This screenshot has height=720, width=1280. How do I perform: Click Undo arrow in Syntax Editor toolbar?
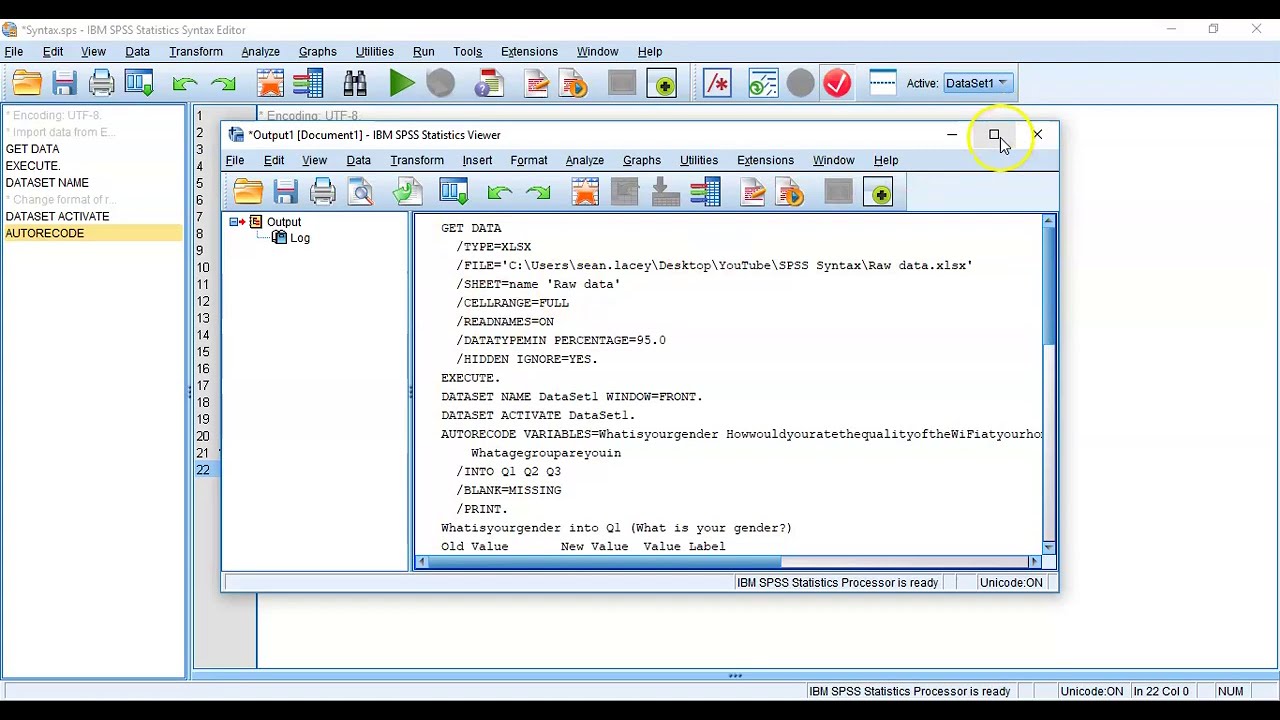coord(185,84)
